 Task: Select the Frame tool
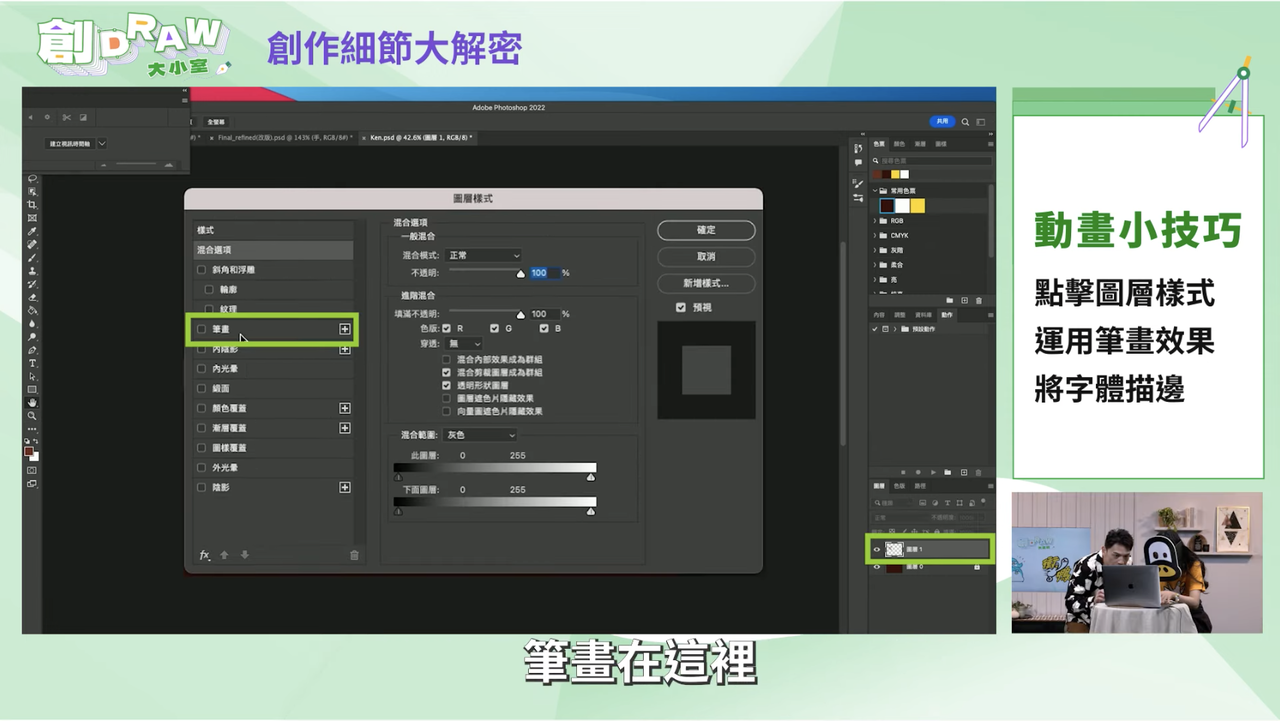click(32, 218)
